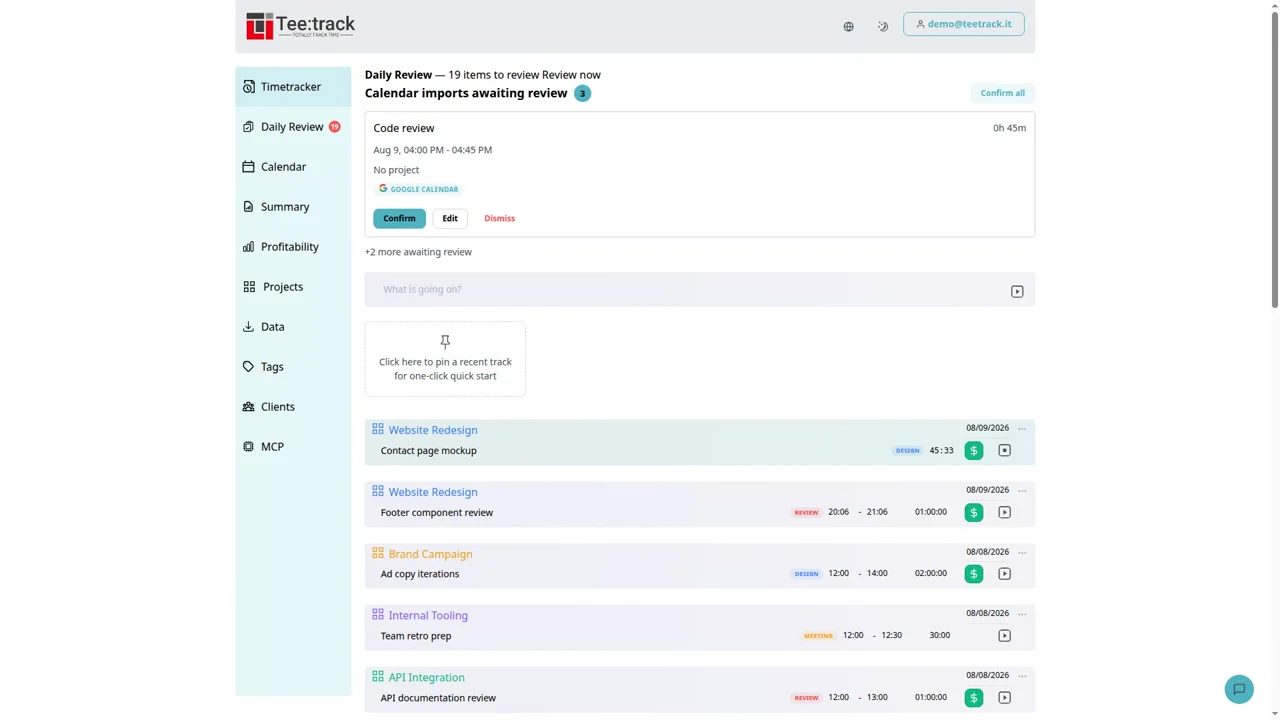This screenshot has width=1280, height=720.
Task: Click the globe language icon
Action: 848,27
